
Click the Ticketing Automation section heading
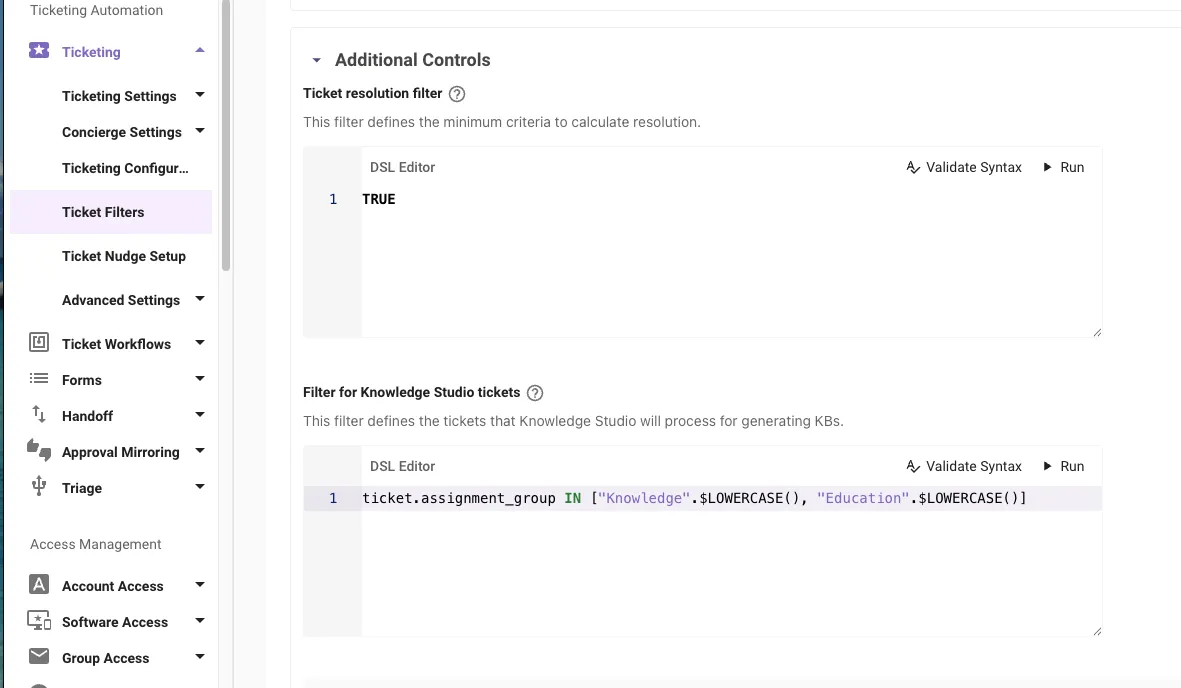[96, 11]
